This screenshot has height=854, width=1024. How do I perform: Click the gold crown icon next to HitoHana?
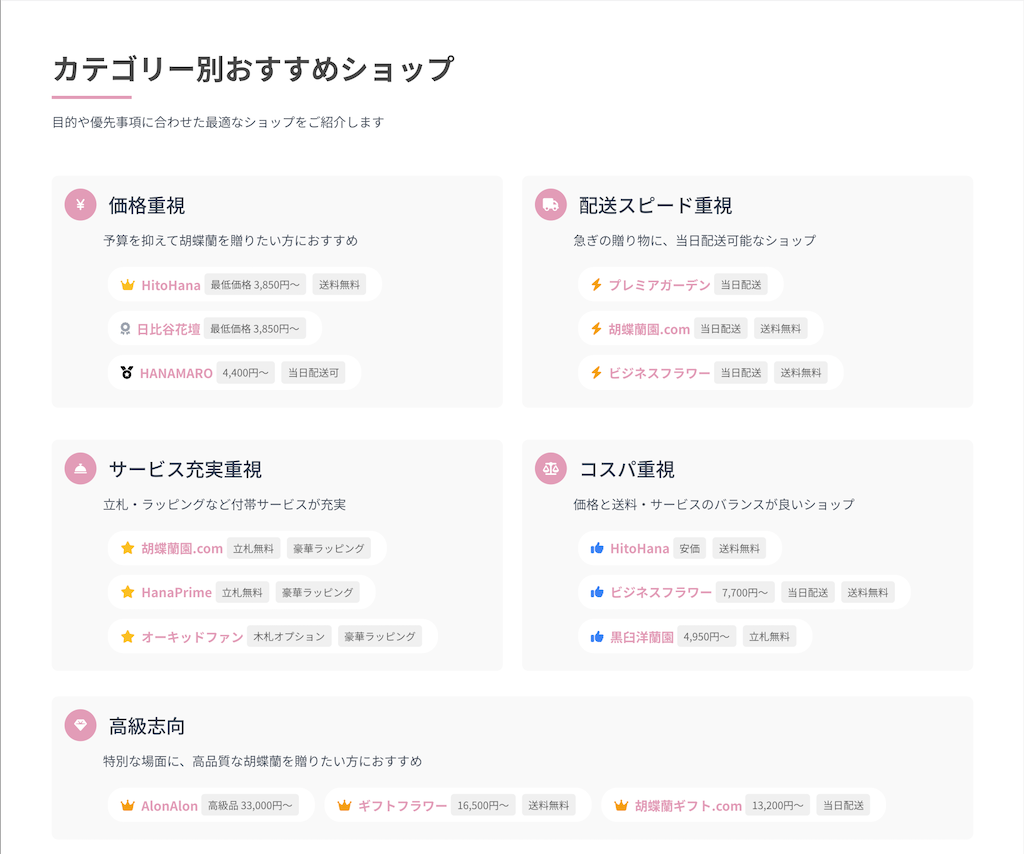tap(127, 285)
